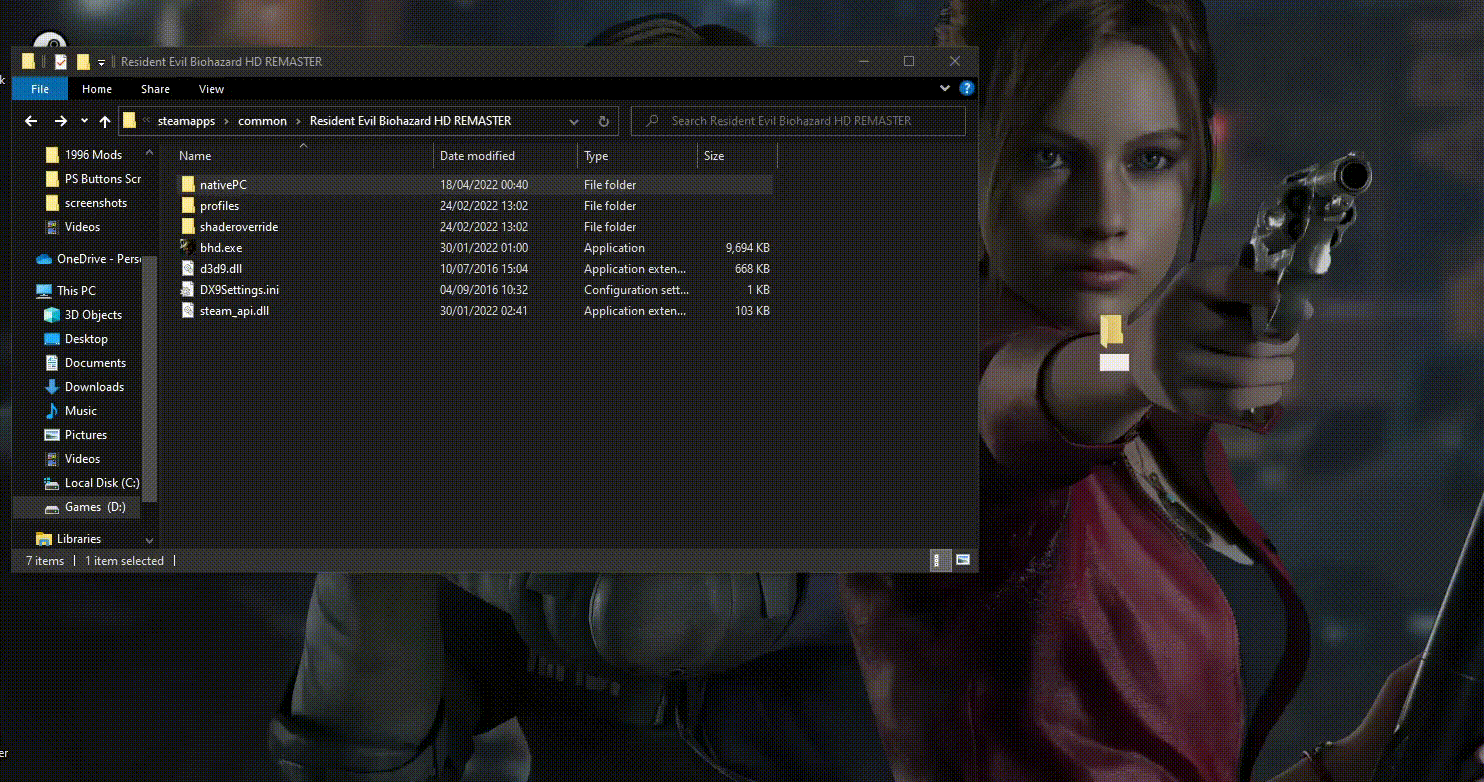Click the Music icon in the sidebar
The height and width of the screenshot is (782, 1484).
[x=53, y=411]
